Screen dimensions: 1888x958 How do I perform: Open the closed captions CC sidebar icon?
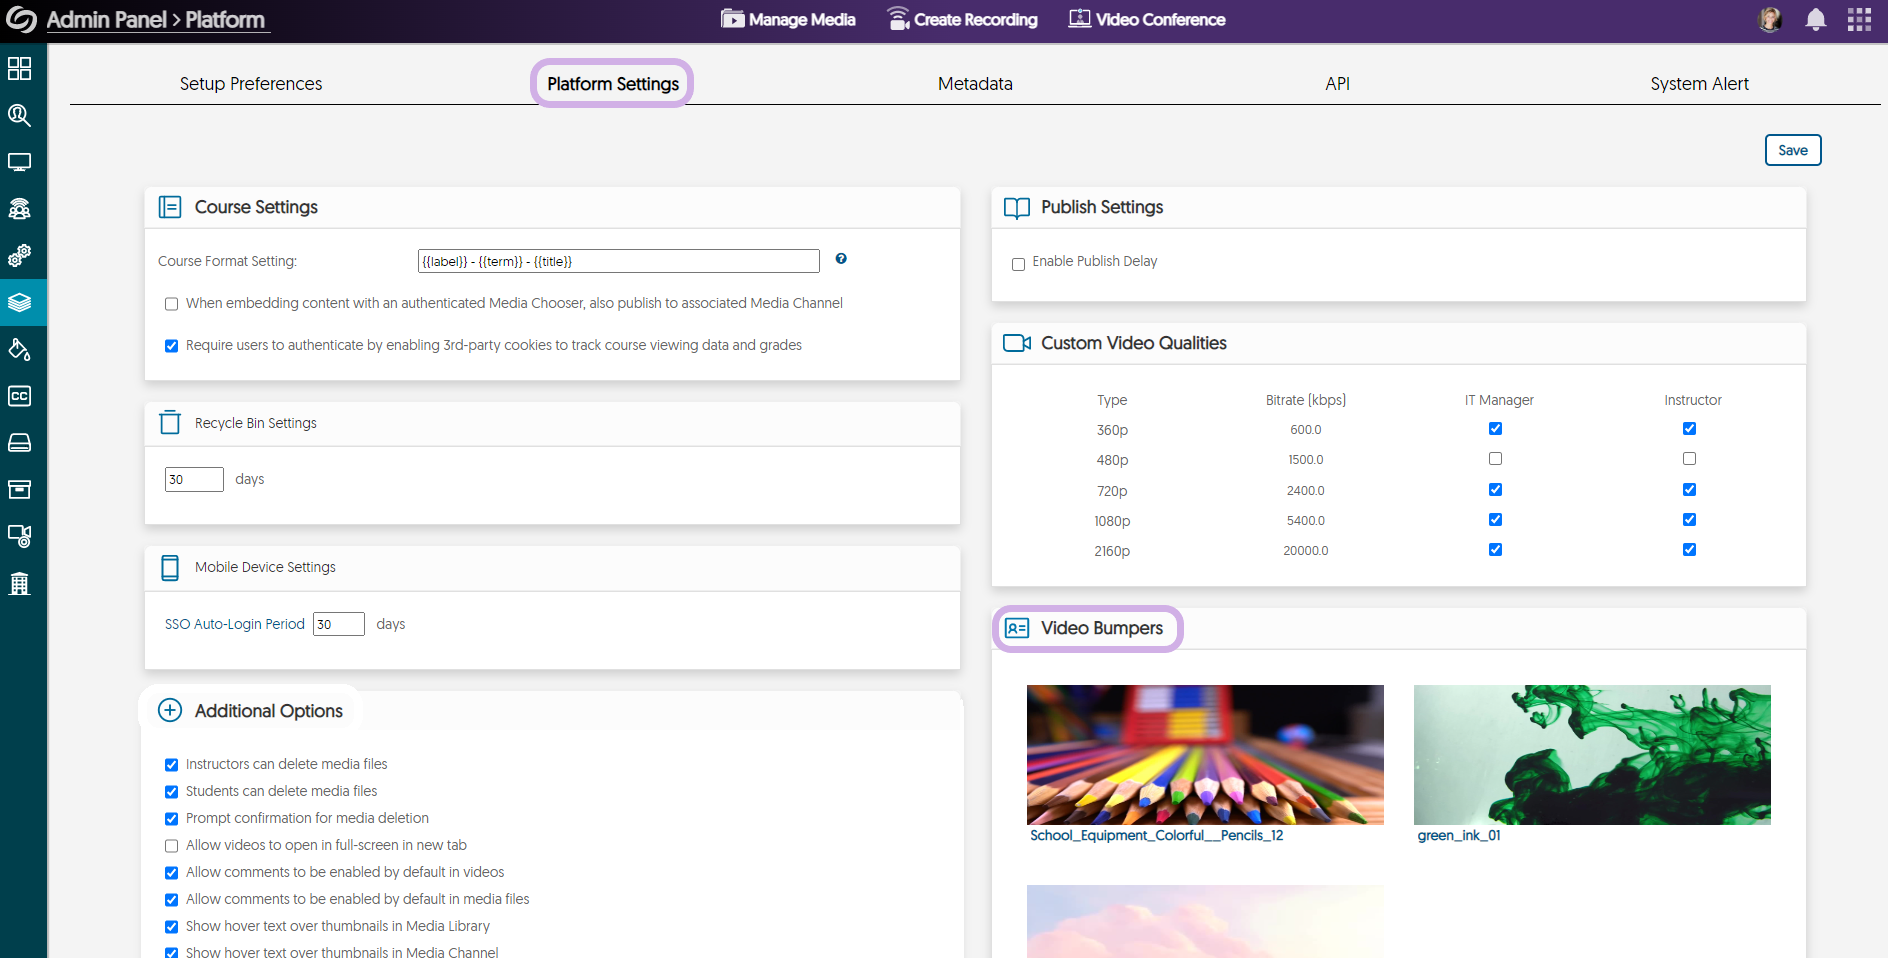click(x=20, y=396)
